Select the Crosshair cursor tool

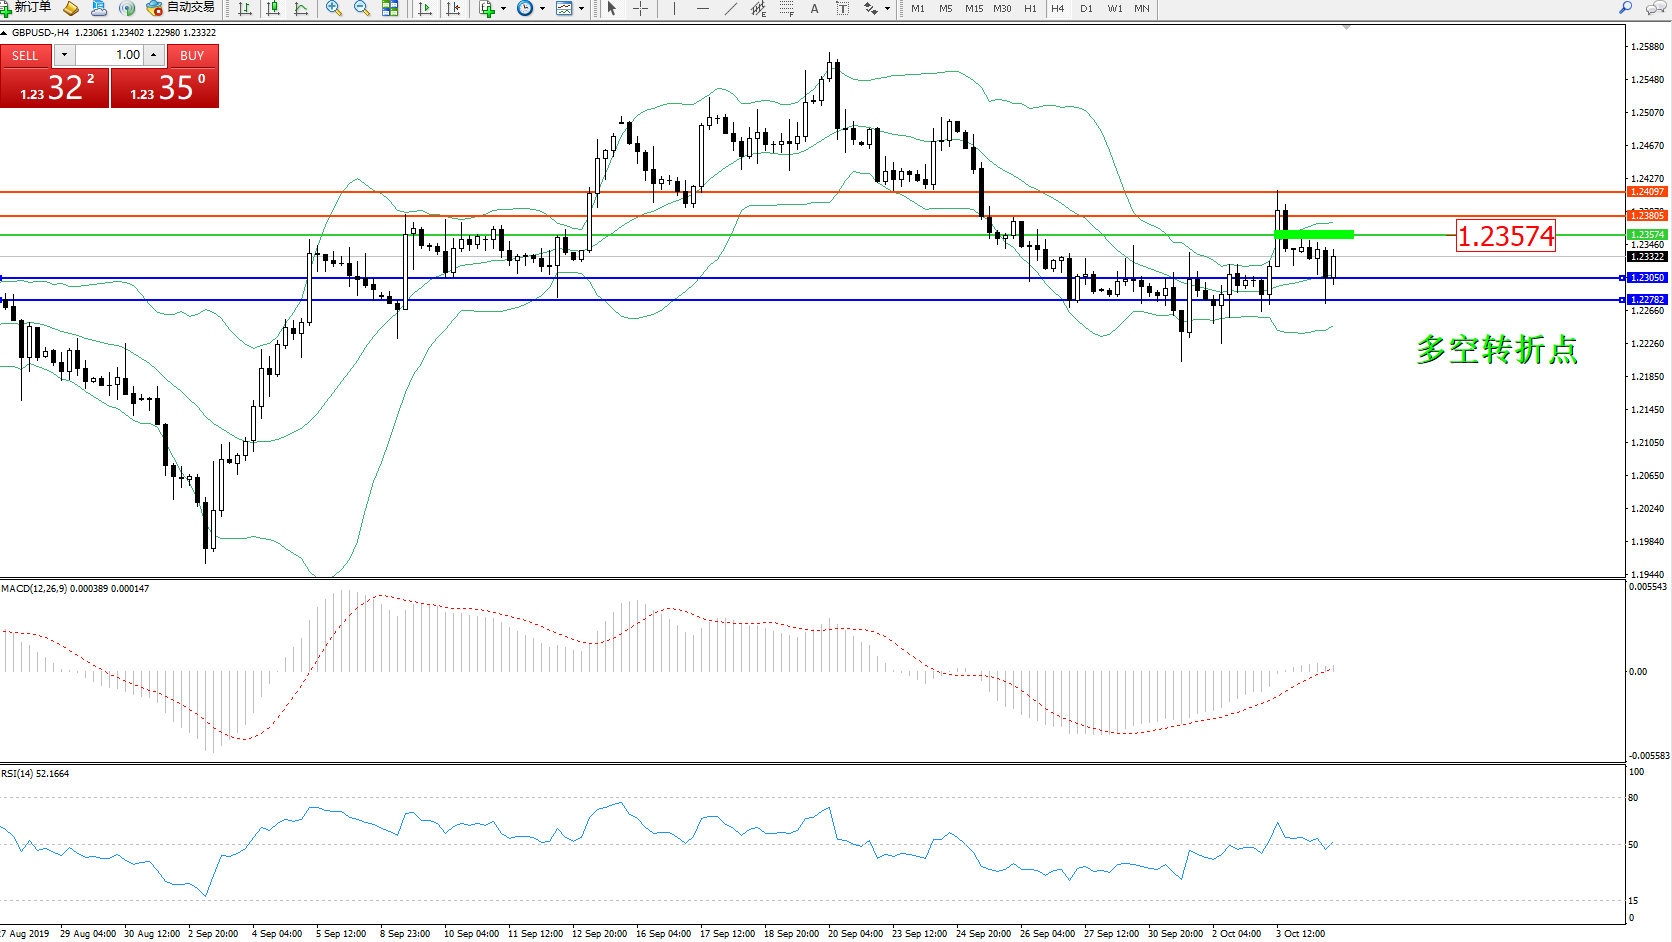click(x=640, y=9)
